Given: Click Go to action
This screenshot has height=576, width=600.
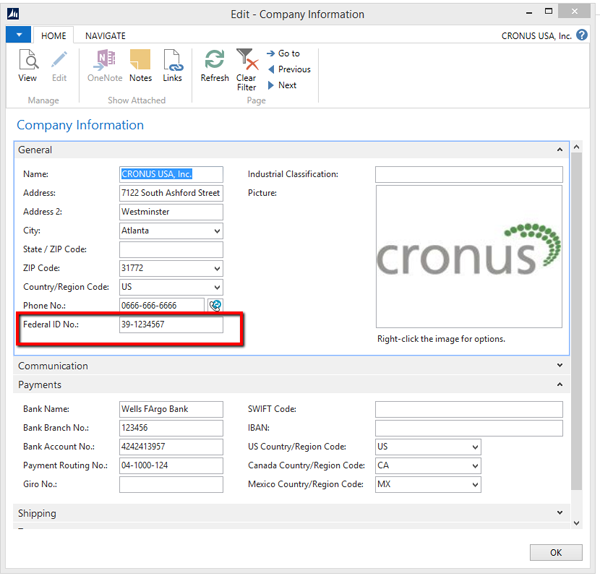Looking at the screenshot, I should click(284, 54).
